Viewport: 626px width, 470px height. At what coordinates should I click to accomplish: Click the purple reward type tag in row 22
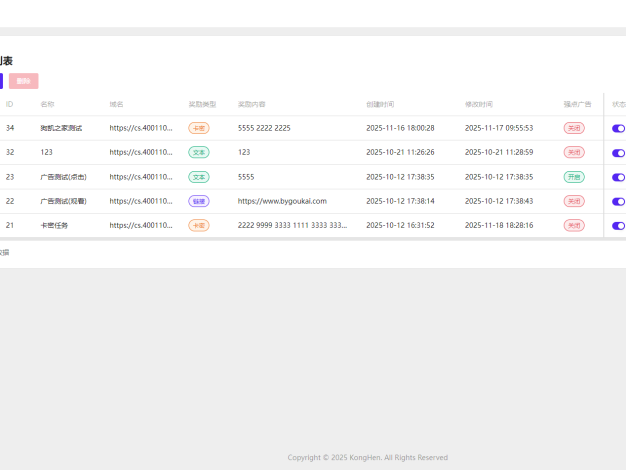click(199, 201)
